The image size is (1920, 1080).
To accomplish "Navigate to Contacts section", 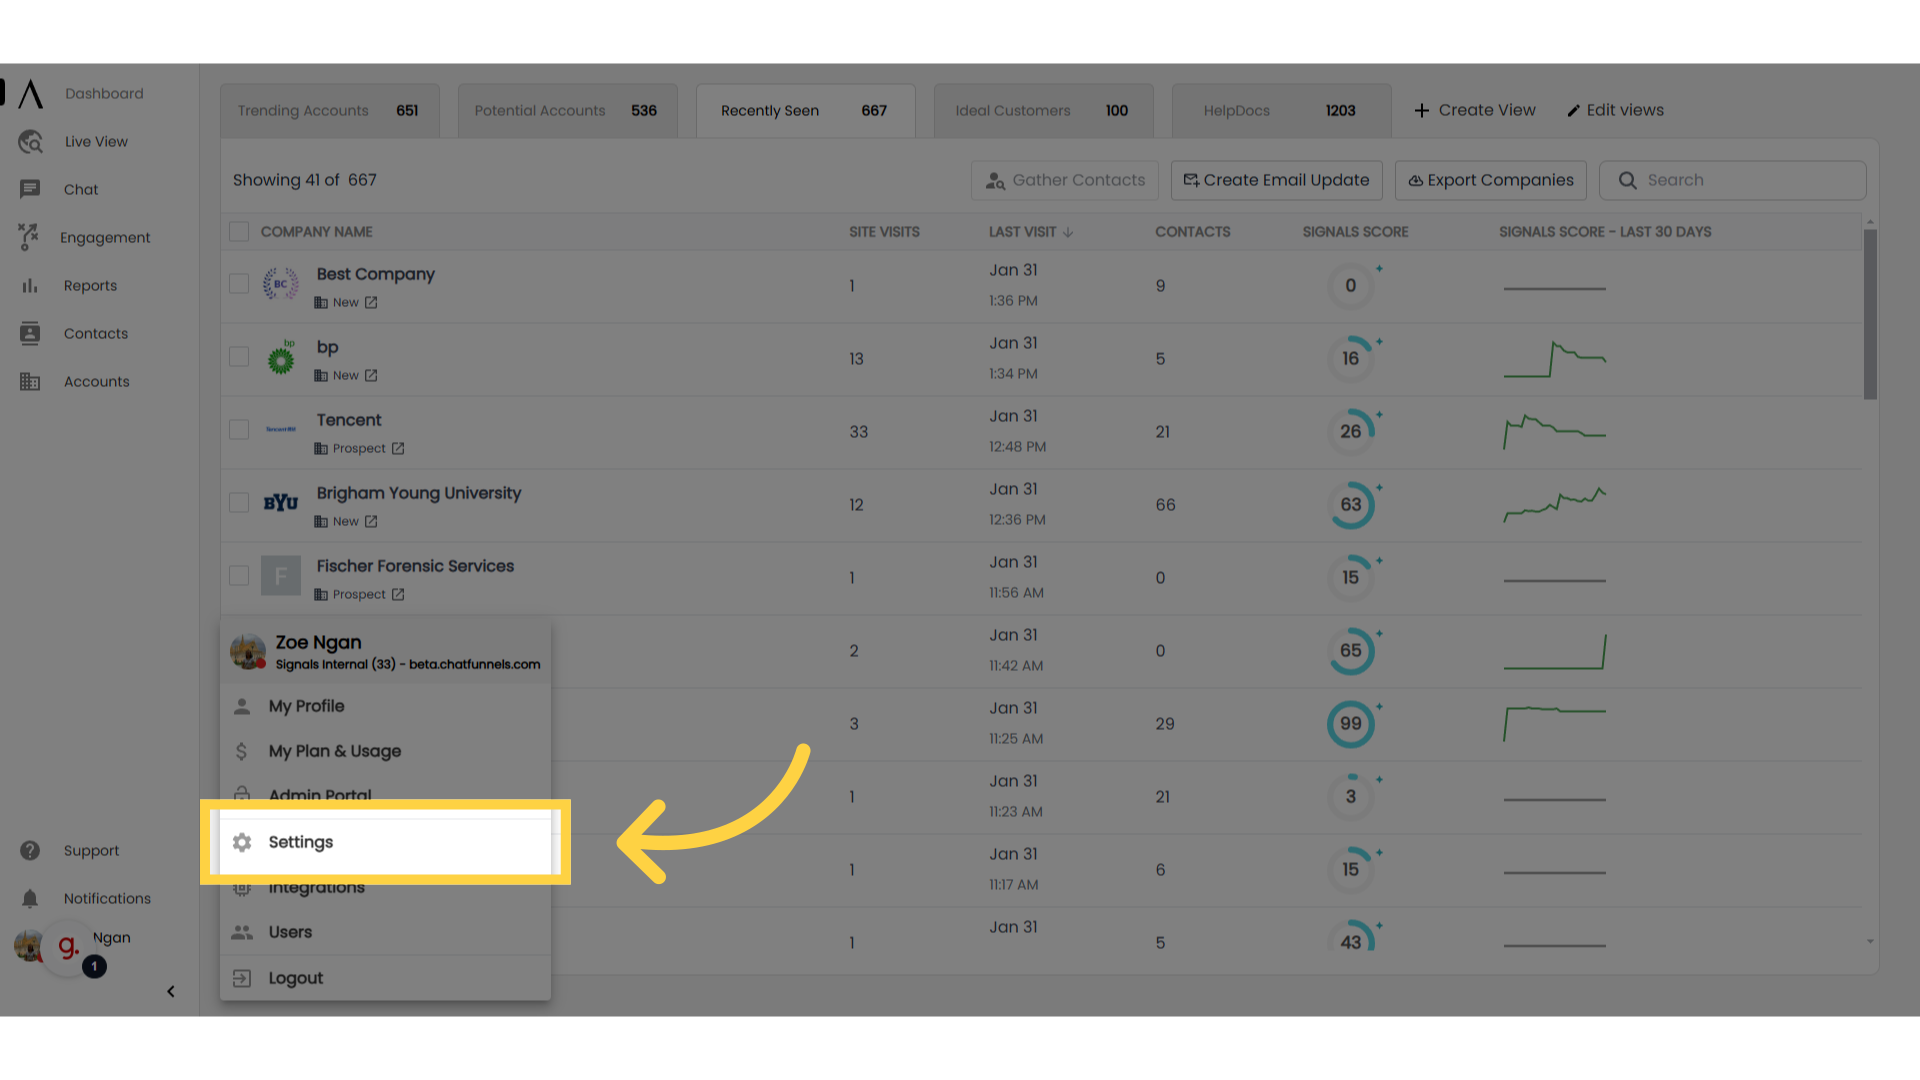I will (95, 334).
